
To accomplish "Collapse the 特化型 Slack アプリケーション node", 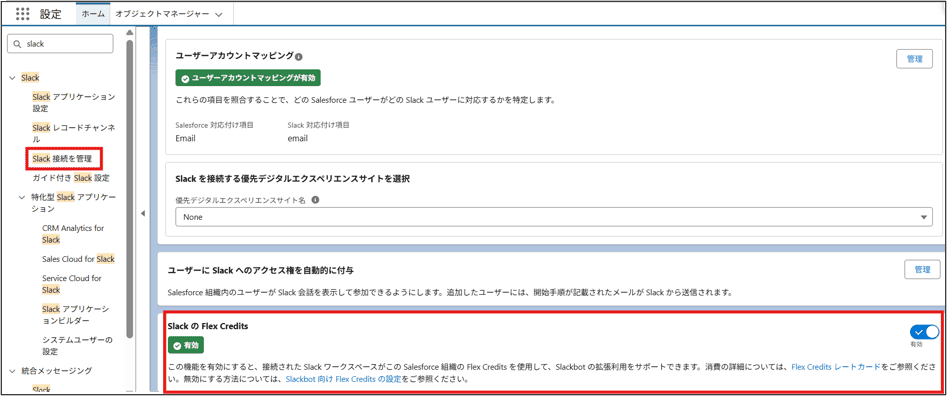I will (x=22, y=197).
